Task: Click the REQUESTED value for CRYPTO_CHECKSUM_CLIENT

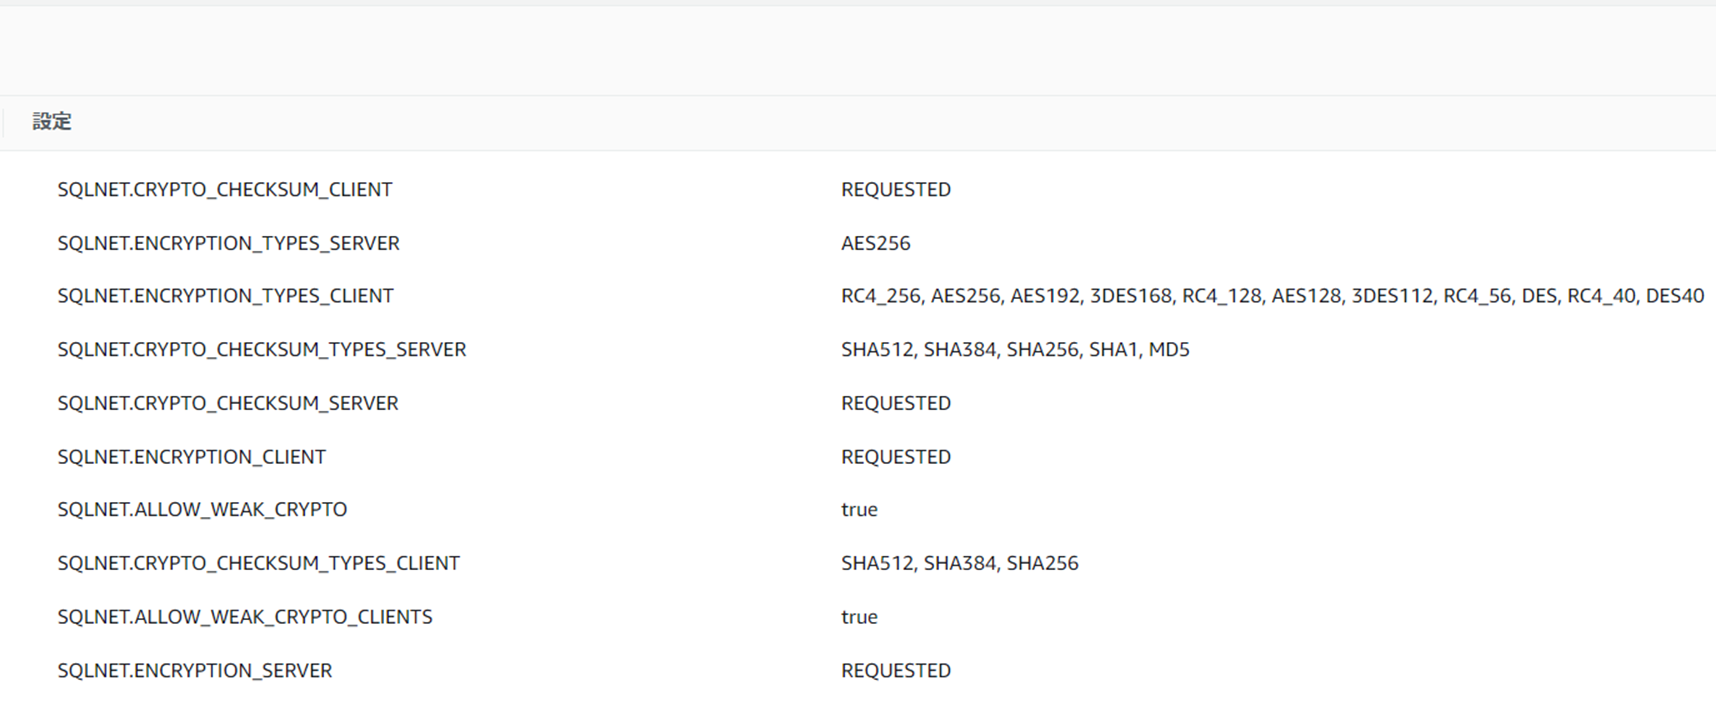Action: coord(895,190)
